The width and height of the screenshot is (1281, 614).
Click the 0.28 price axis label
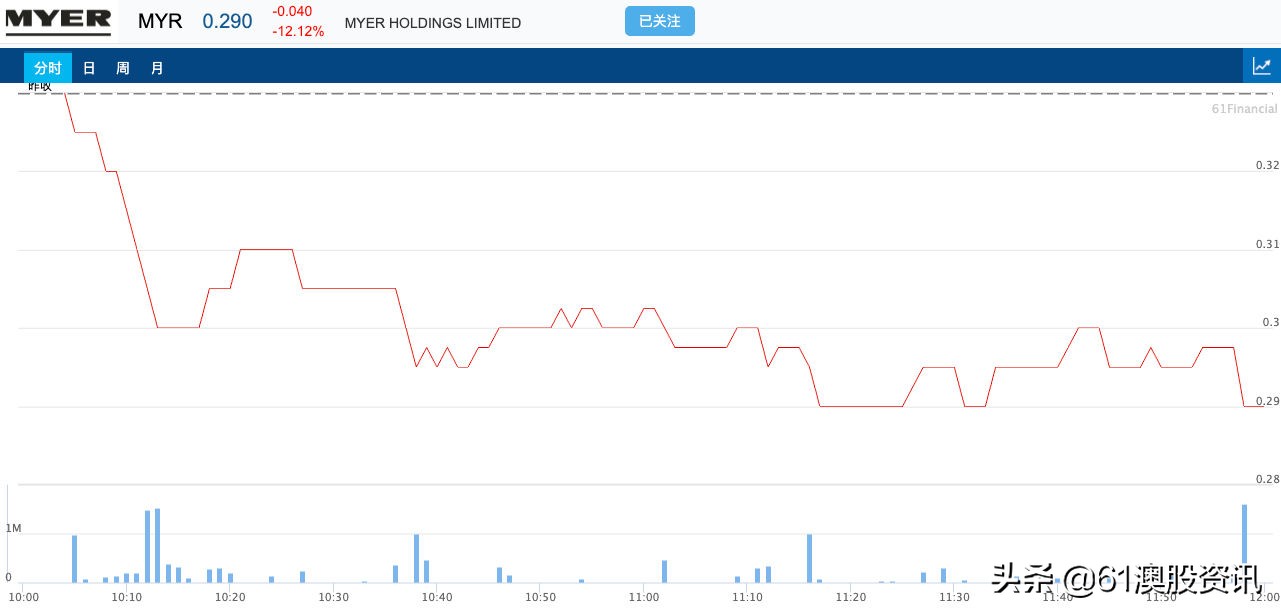tap(1267, 480)
